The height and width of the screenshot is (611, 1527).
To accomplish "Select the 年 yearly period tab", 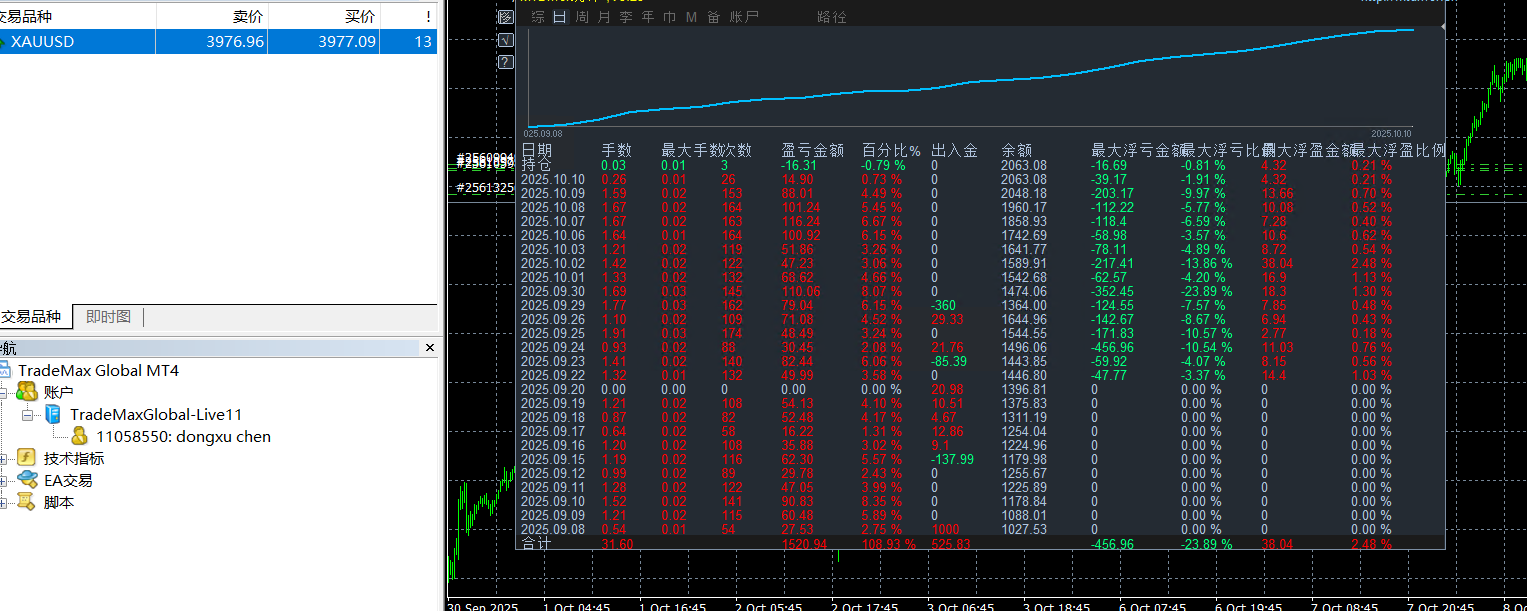I will point(648,17).
